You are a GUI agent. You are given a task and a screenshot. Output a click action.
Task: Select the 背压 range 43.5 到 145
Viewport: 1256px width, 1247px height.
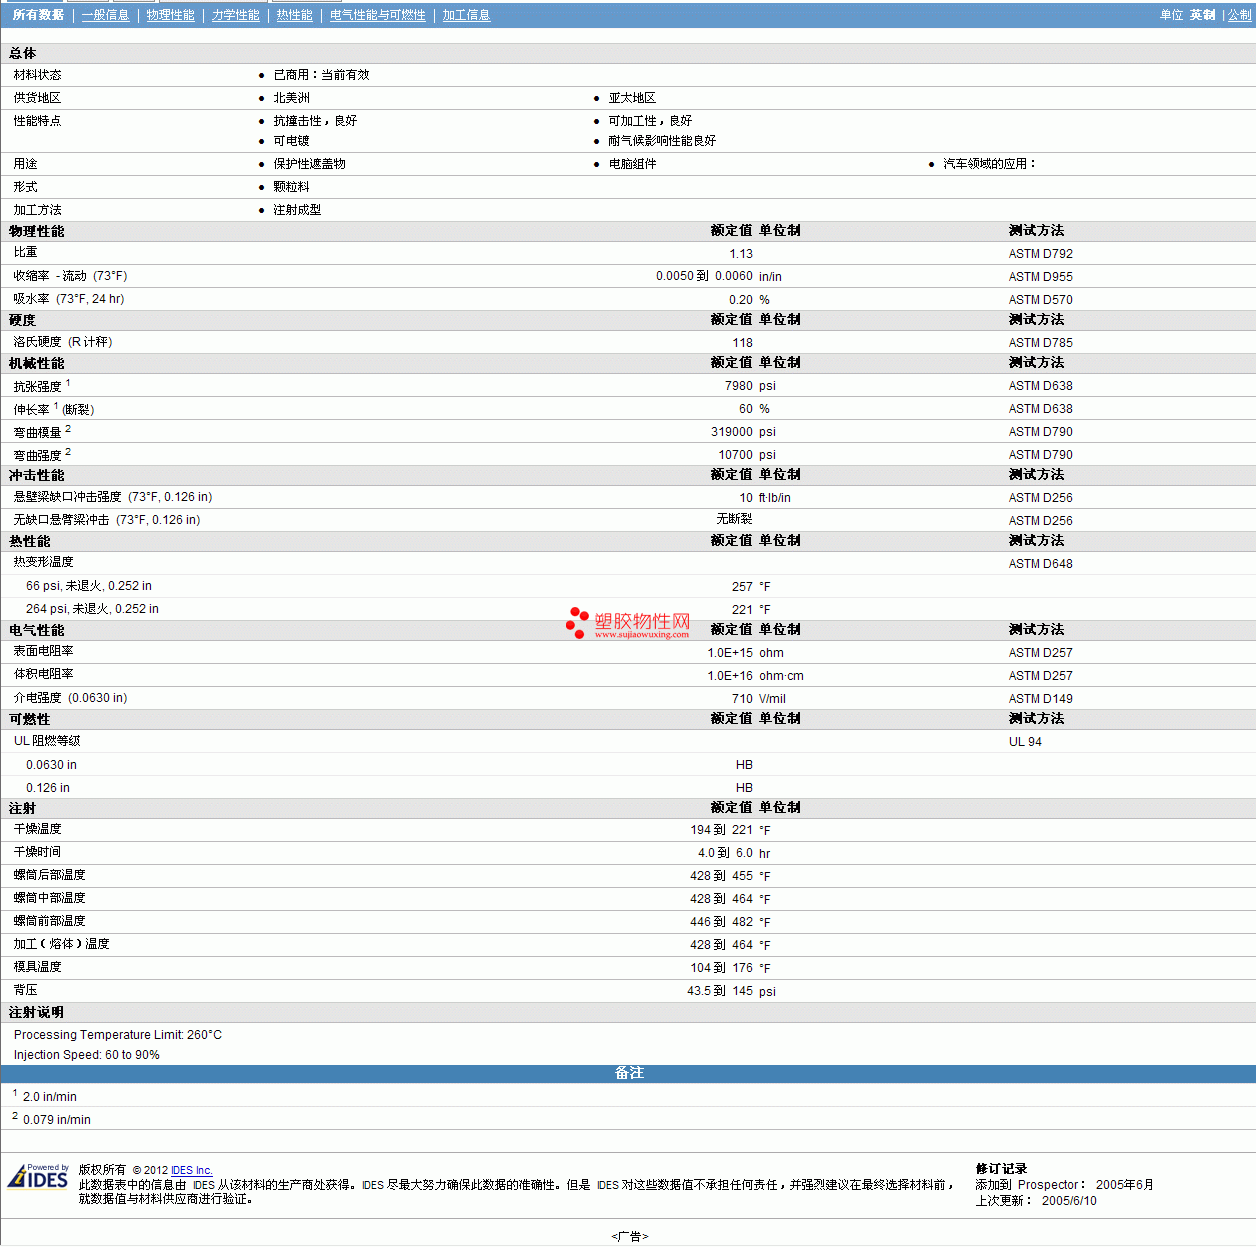point(720,991)
